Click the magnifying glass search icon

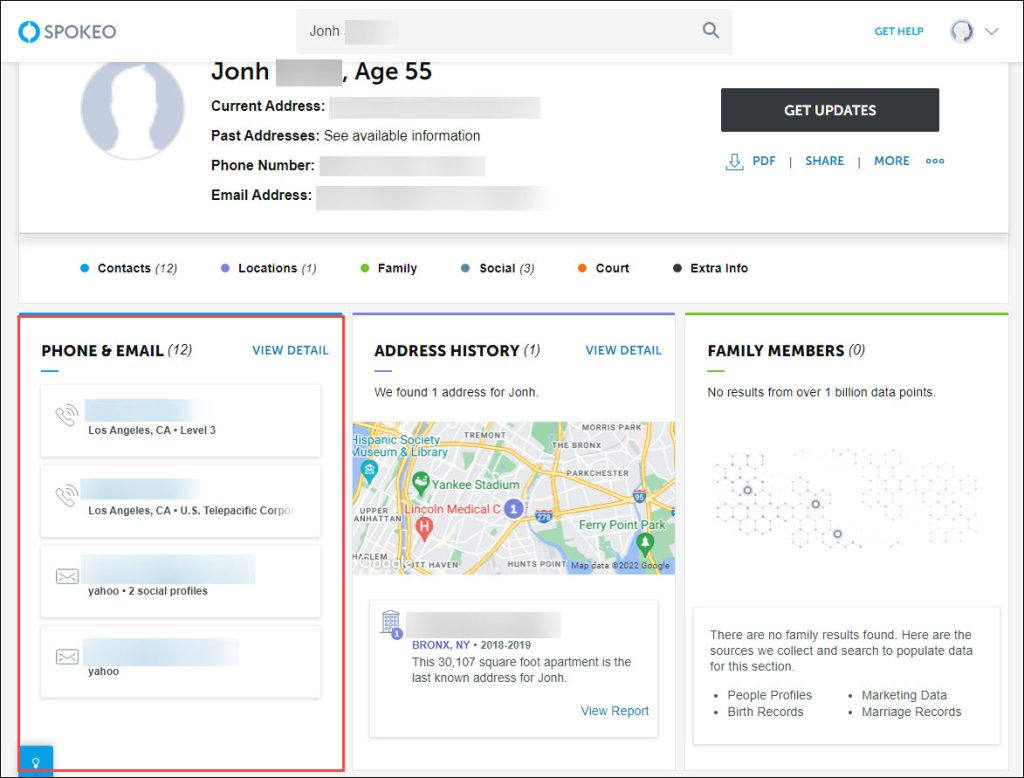pyautogui.click(x=710, y=30)
